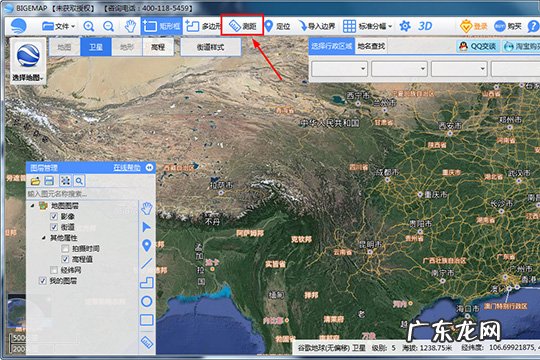Switch to the 卫星 satellite tab
The image size is (540, 360).
pos(96,47)
